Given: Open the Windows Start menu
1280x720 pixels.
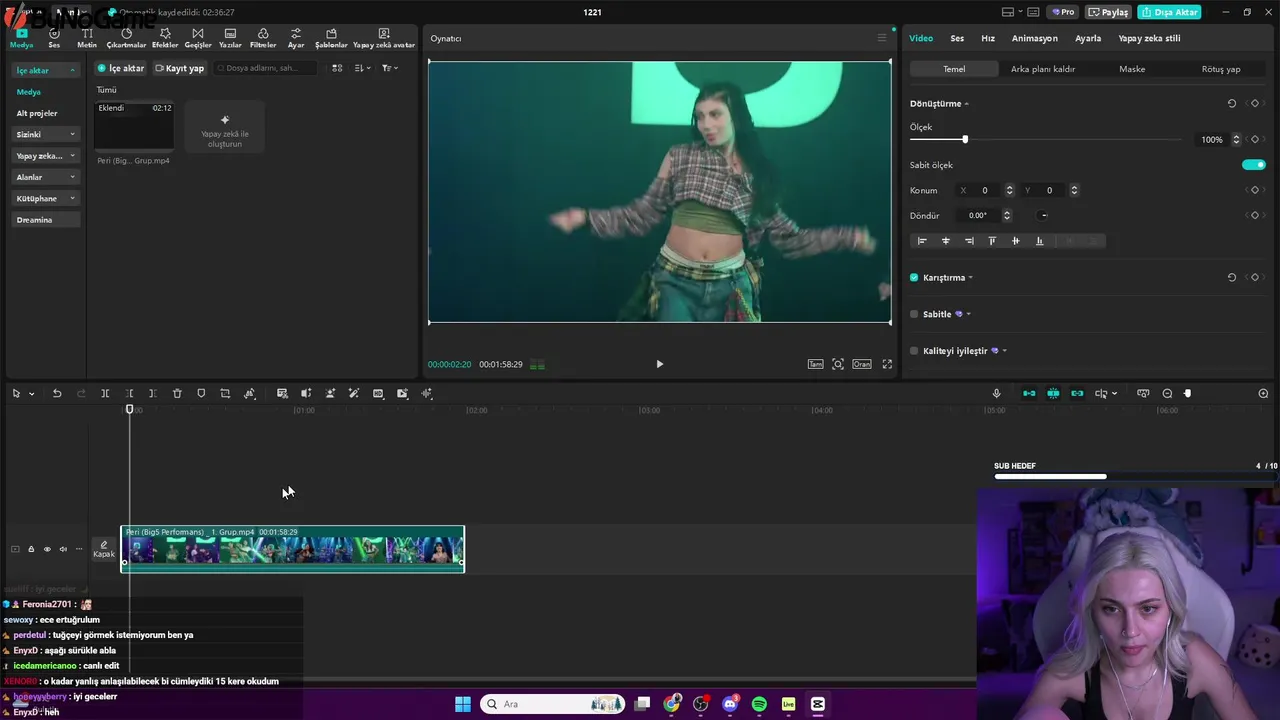Looking at the screenshot, I should (463, 704).
